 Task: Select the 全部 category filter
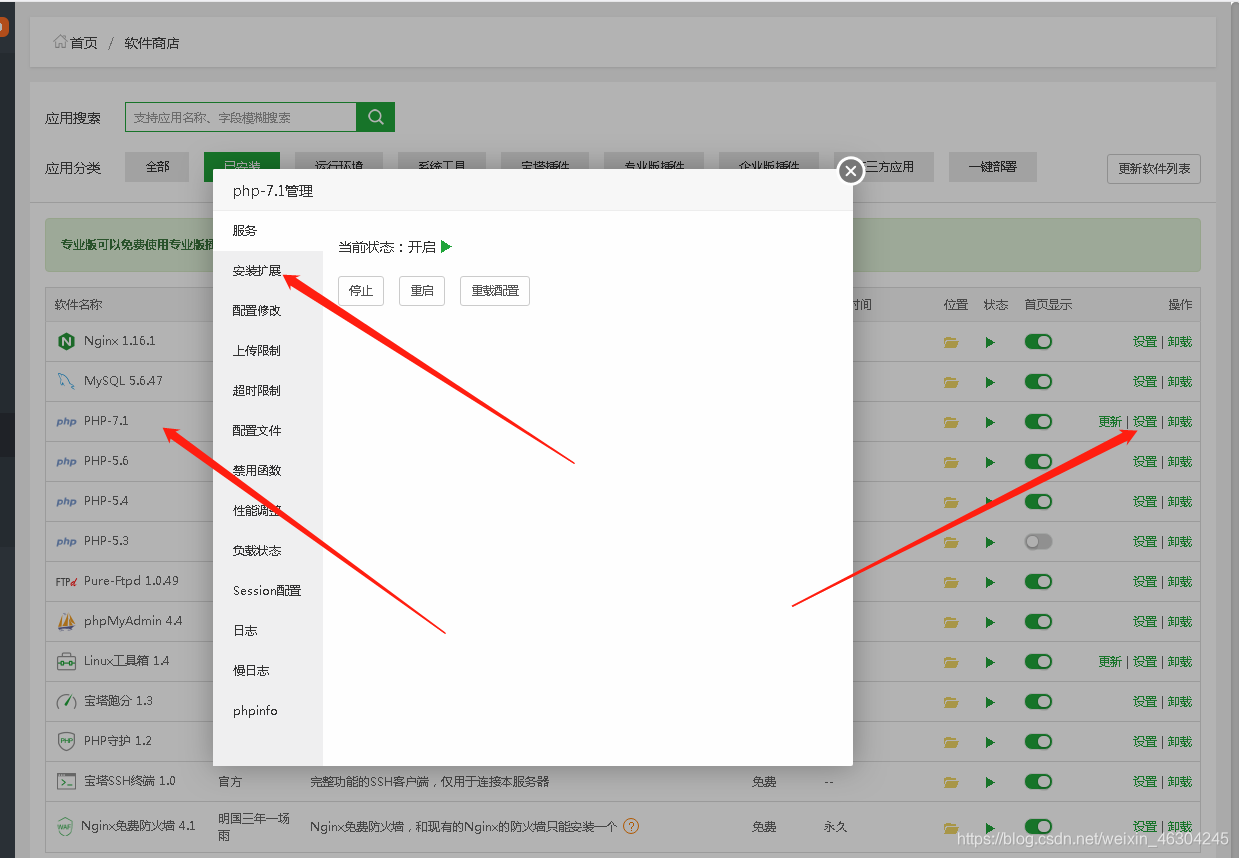click(x=157, y=167)
